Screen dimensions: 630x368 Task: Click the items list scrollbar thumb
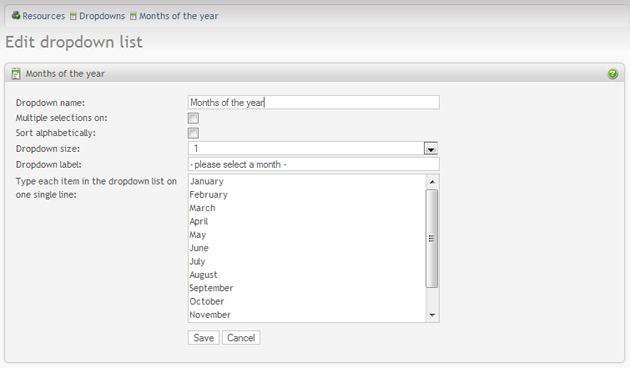[432, 239]
